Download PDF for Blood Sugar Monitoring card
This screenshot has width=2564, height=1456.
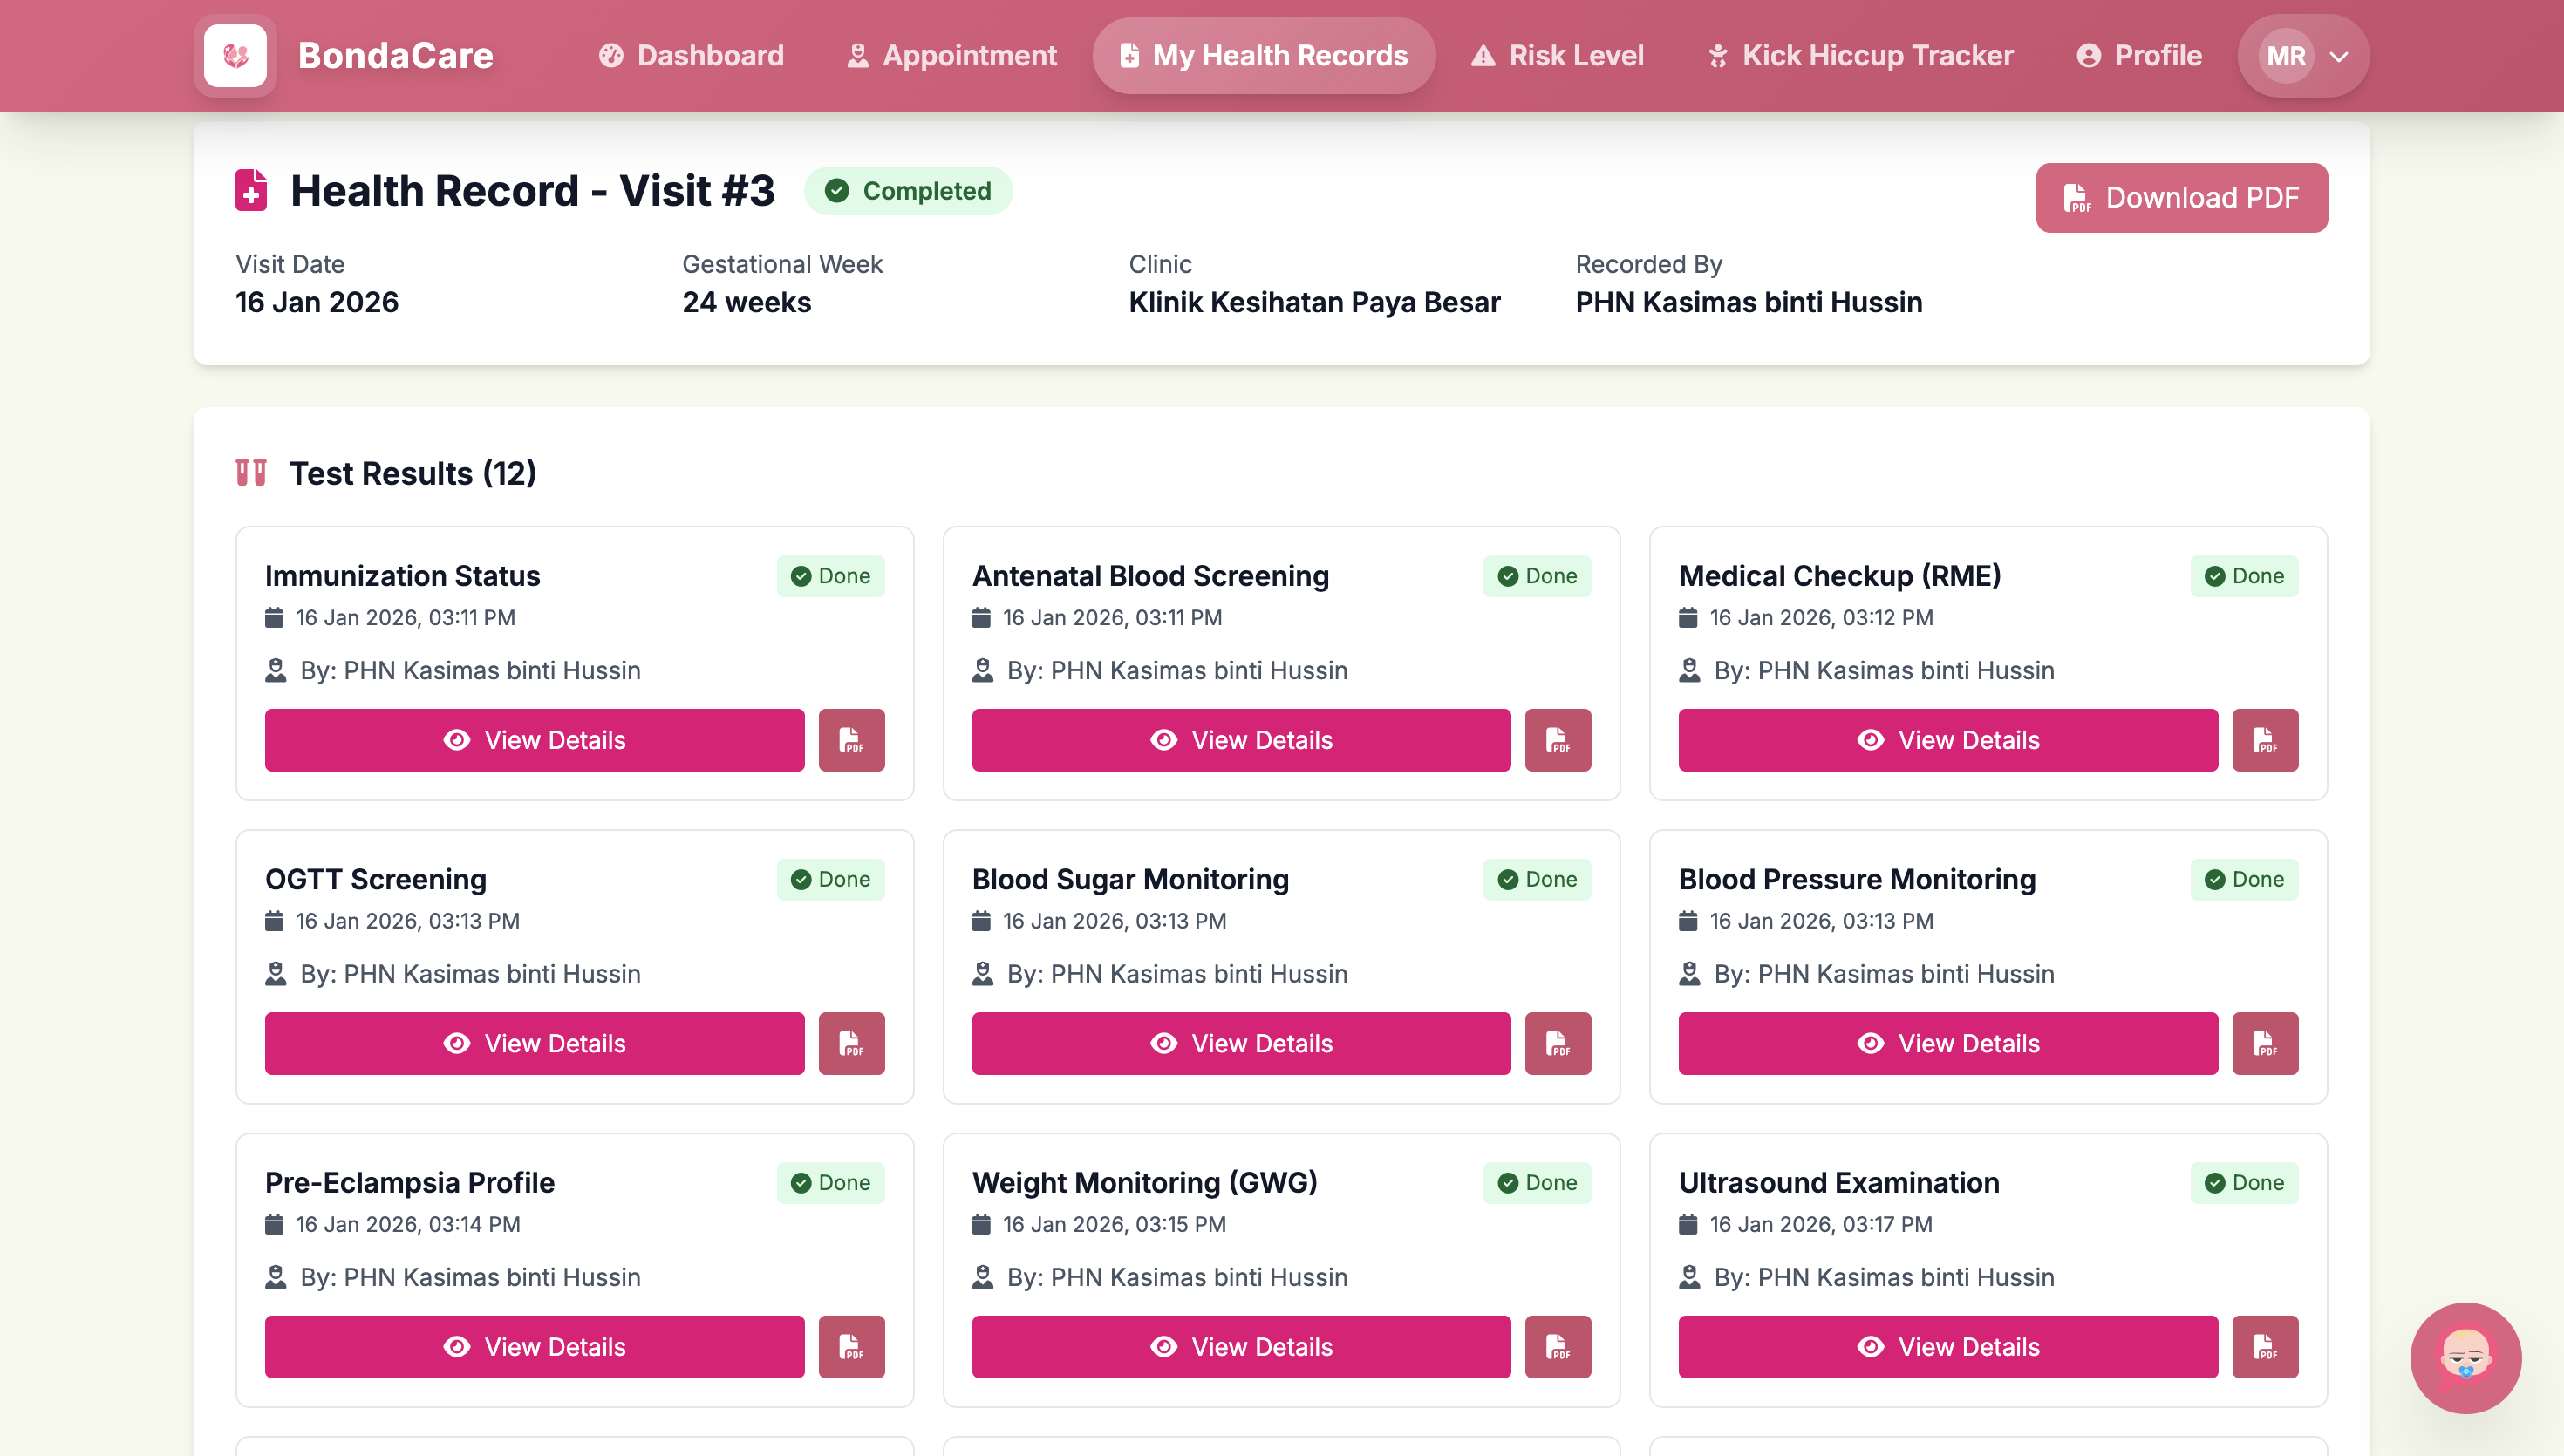[1557, 1043]
